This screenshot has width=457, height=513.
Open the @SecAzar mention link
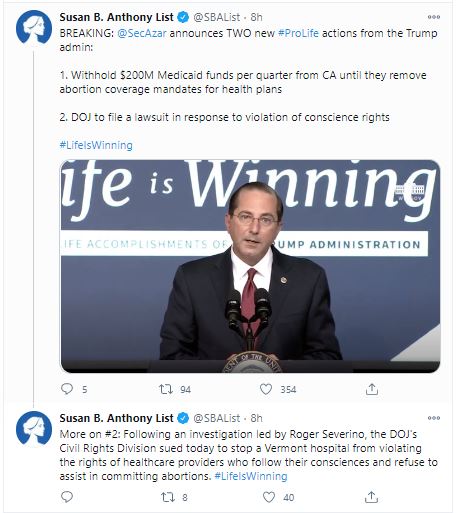click(x=142, y=33)
